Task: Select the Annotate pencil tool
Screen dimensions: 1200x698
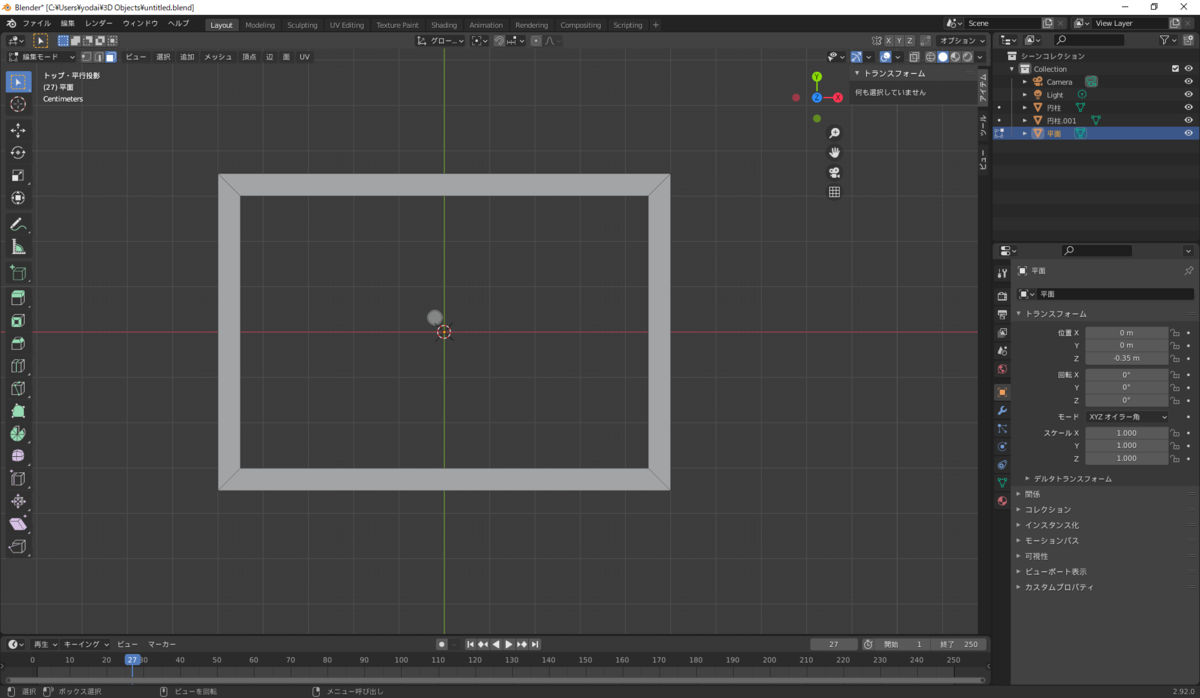Action: click(18, 224)
